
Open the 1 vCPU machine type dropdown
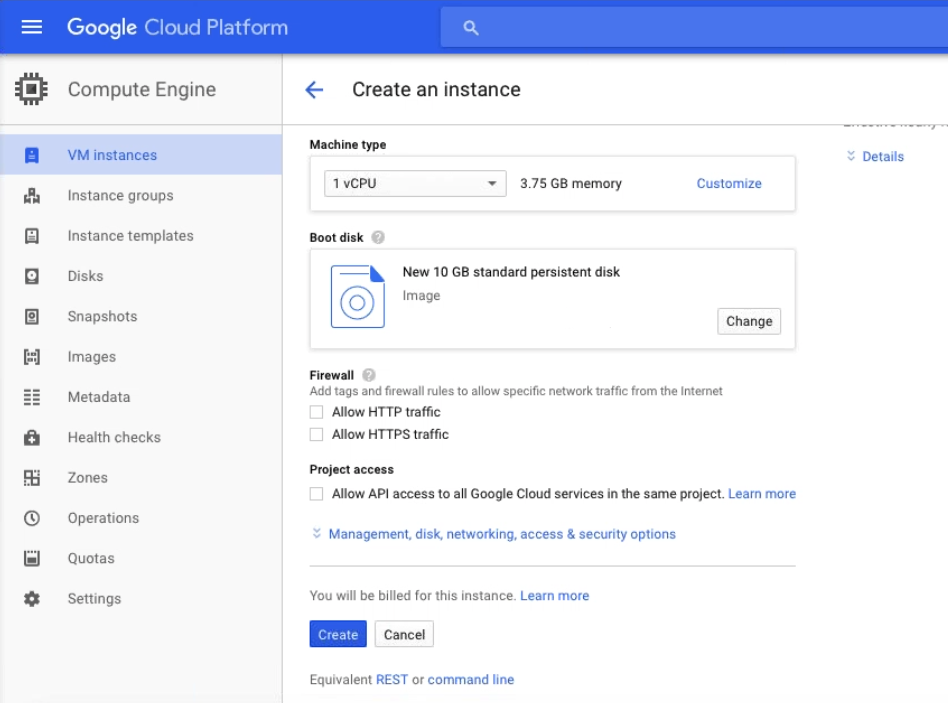click(x=415, y=183)
